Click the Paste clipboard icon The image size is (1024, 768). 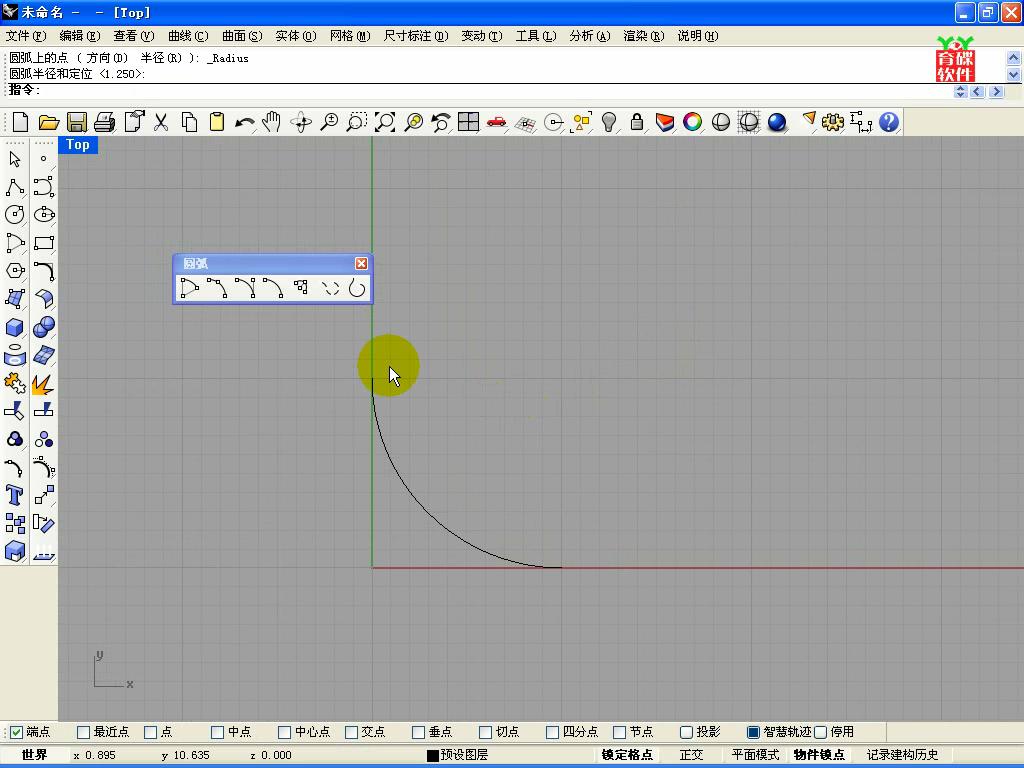coord(217,122)
